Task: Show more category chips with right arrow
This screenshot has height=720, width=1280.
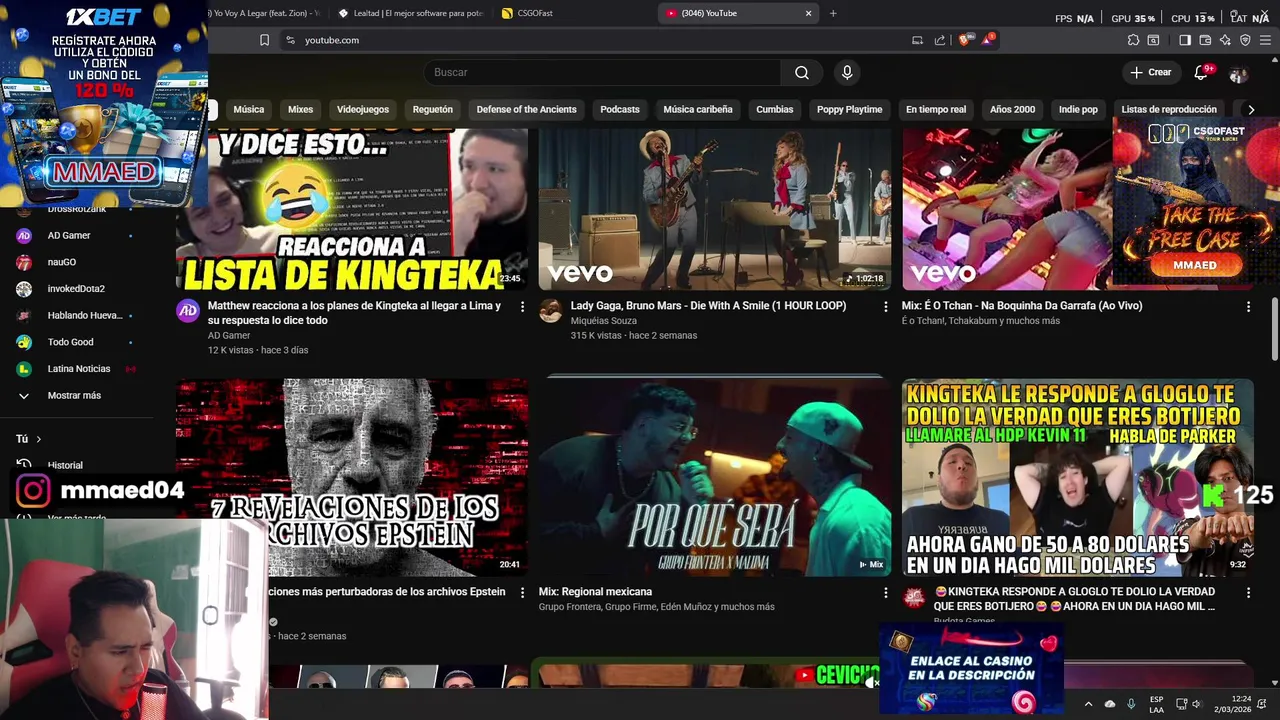Action: [1250, 109]
